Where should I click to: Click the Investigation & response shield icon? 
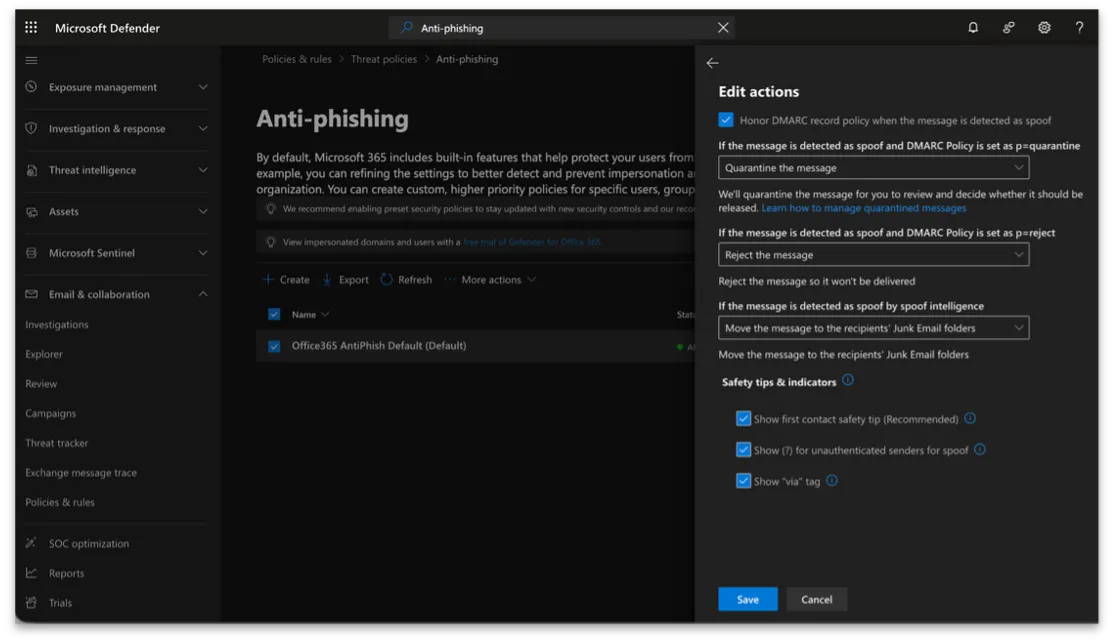point(31,128)
